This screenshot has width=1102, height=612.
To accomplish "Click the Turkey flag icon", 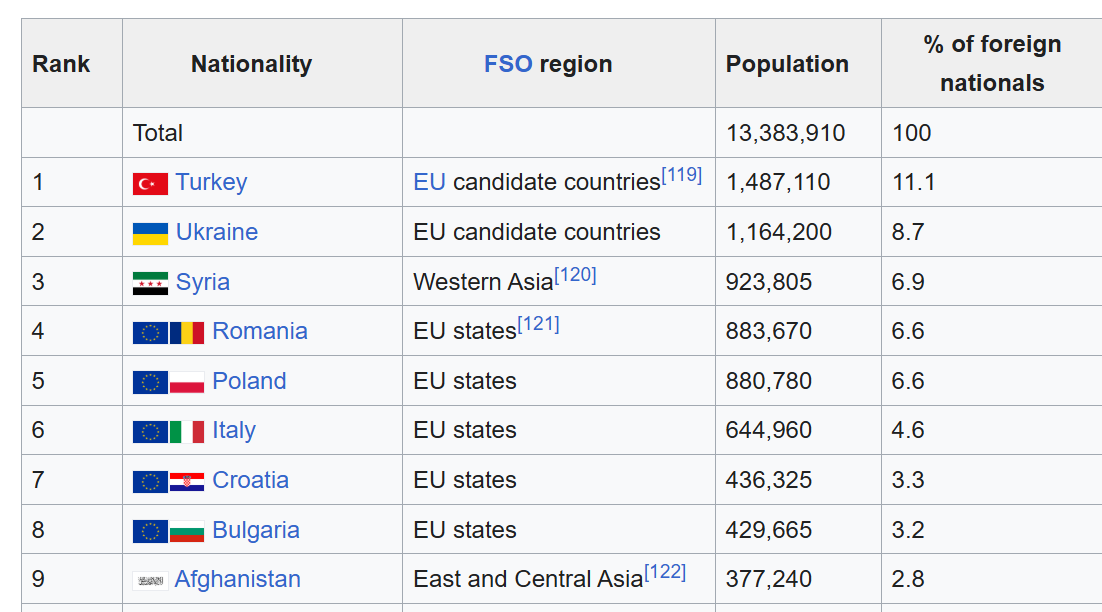I will 150,183.
